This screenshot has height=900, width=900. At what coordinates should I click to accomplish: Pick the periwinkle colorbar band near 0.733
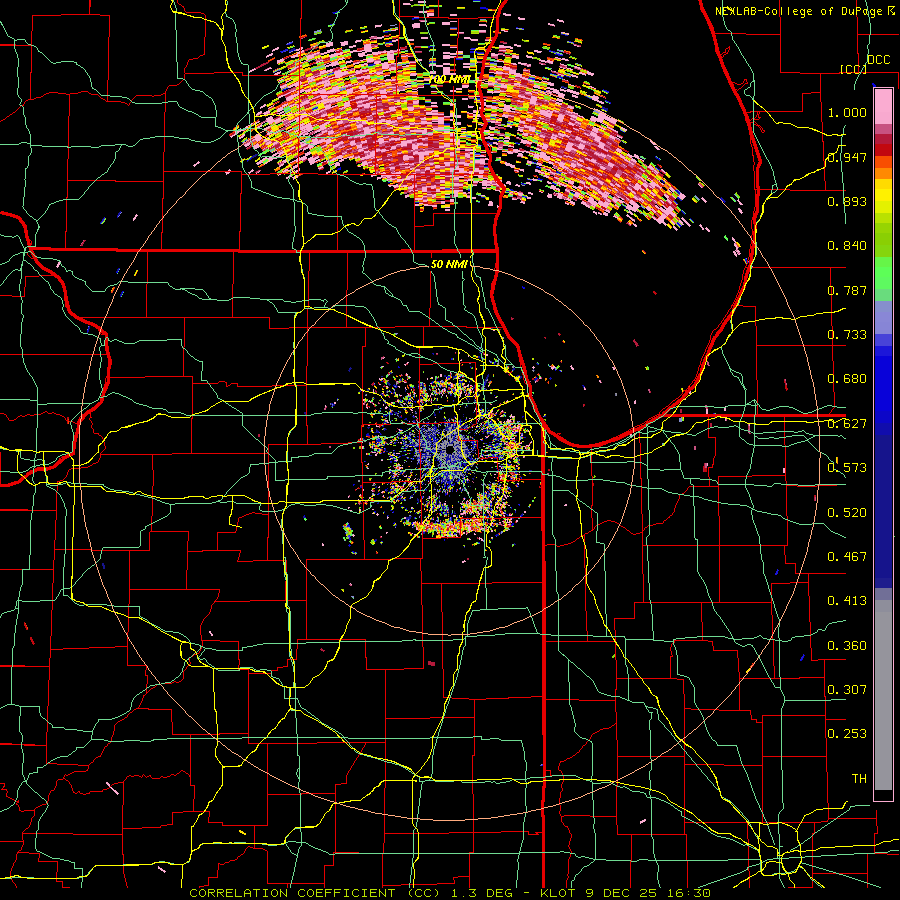pos(883,317)
